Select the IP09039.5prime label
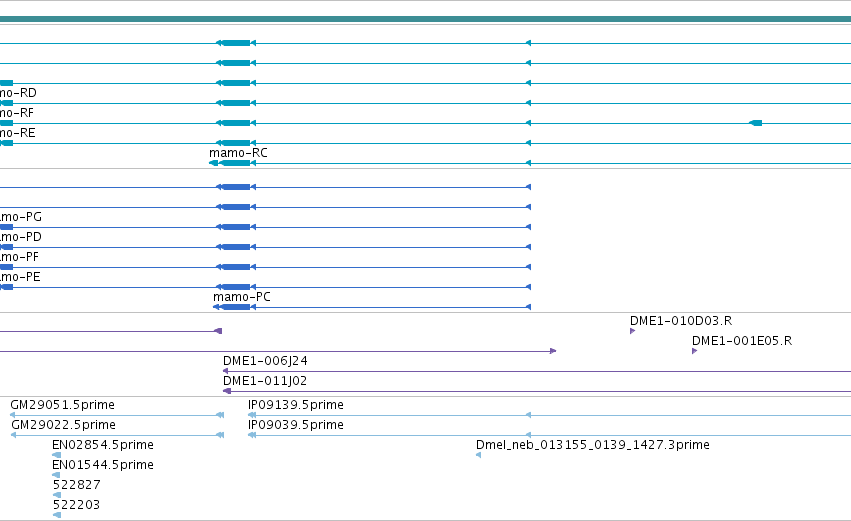The width and height of the screenshot is (851, 521). click(296, 425)
